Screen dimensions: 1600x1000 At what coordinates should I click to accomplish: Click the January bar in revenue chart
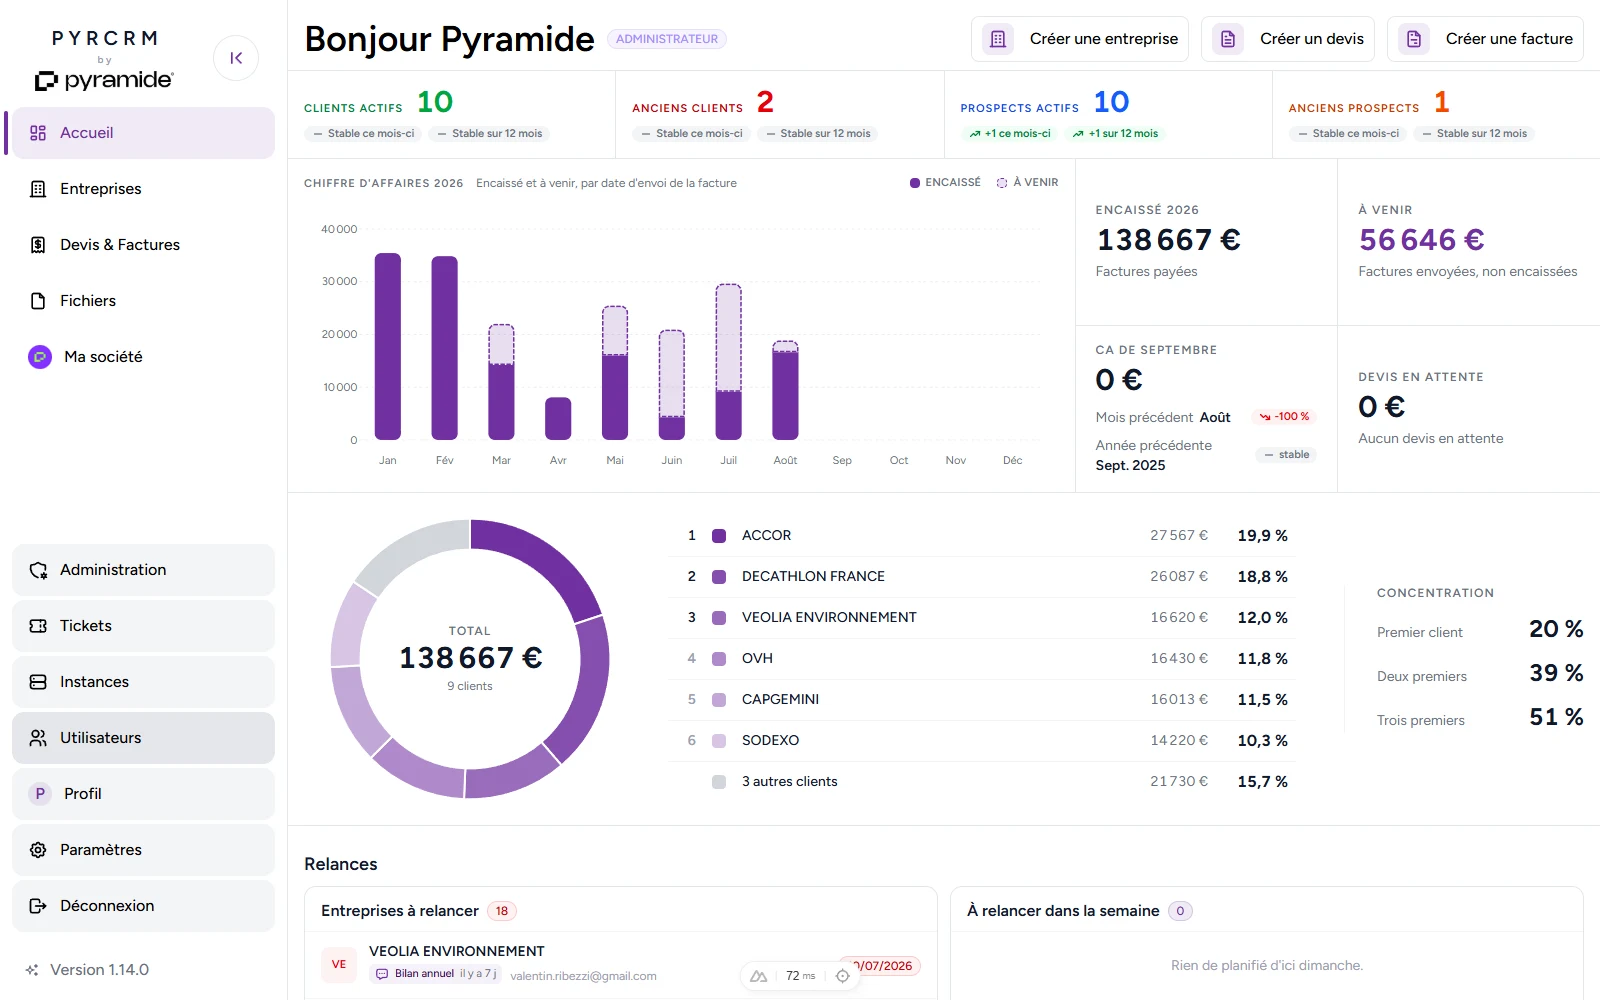pyautogui.click(x=388, y=346)
